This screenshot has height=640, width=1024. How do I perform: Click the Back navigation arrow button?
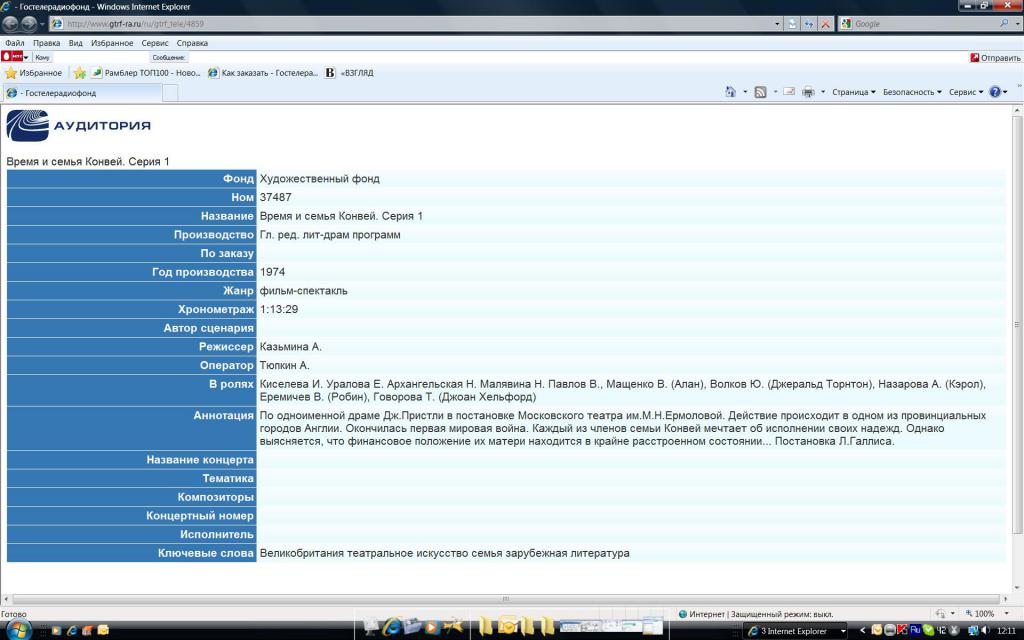tap(11, 23)
